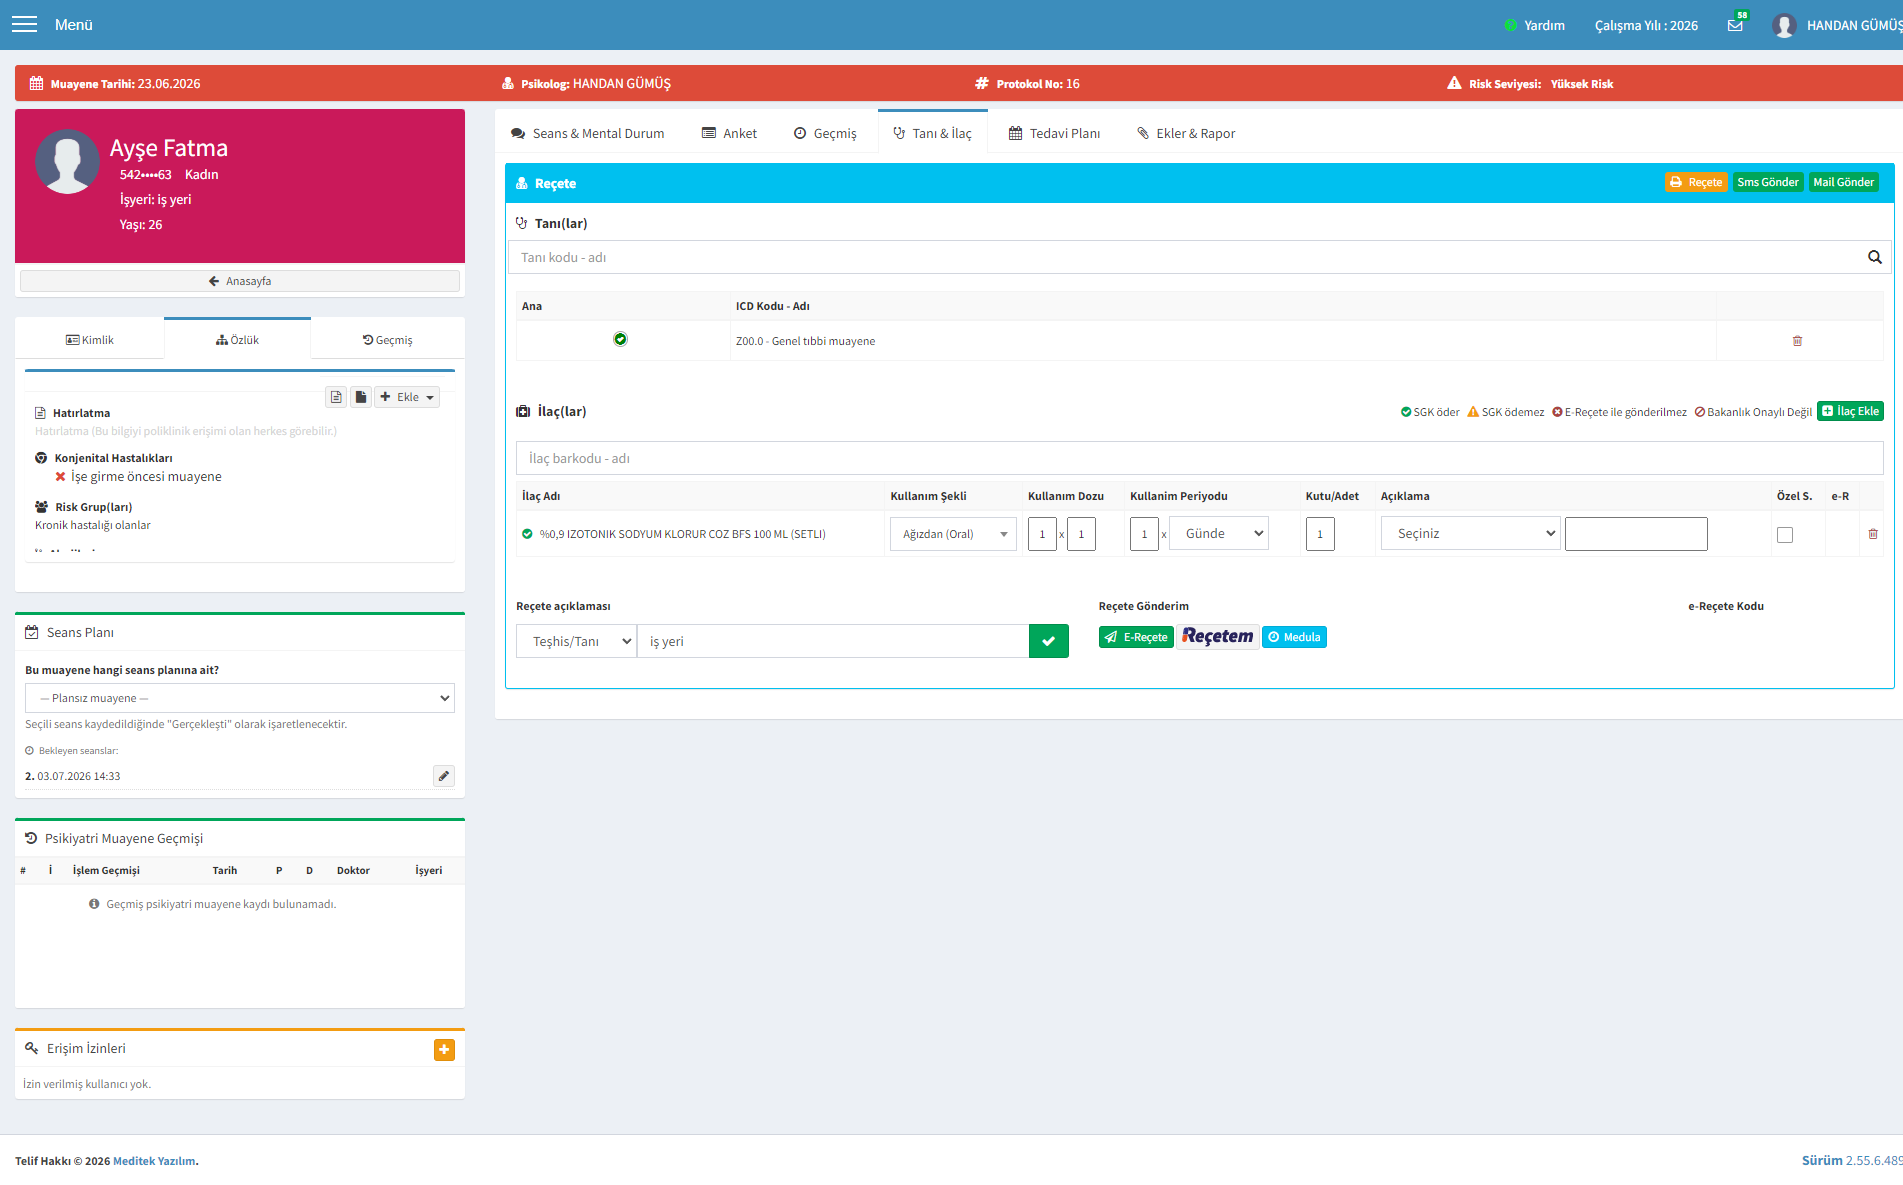
Task: Switch to the Tedavi Planı tab
Action: pyautogui.click(x=1054, y=133)
